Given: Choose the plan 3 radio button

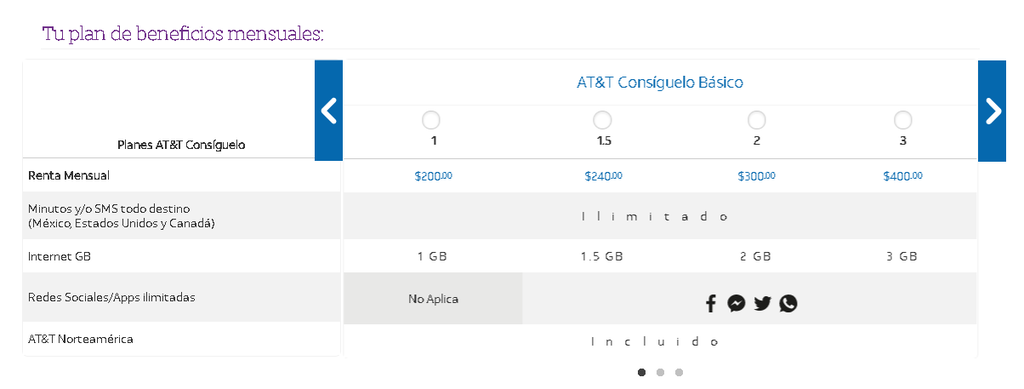Looking at the screenshot, I should pyautogui.click(x=903, y=120).
